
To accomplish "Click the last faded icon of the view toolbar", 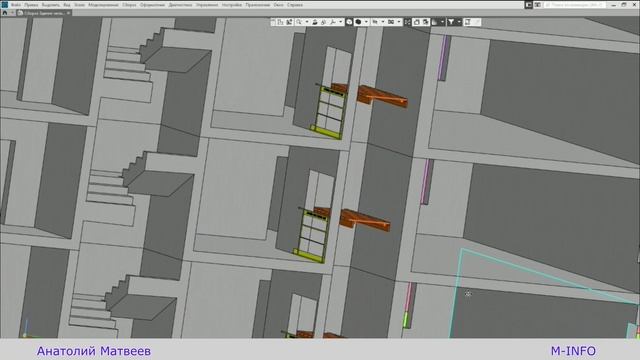I will pyautogui.click(x=478, y=22).
